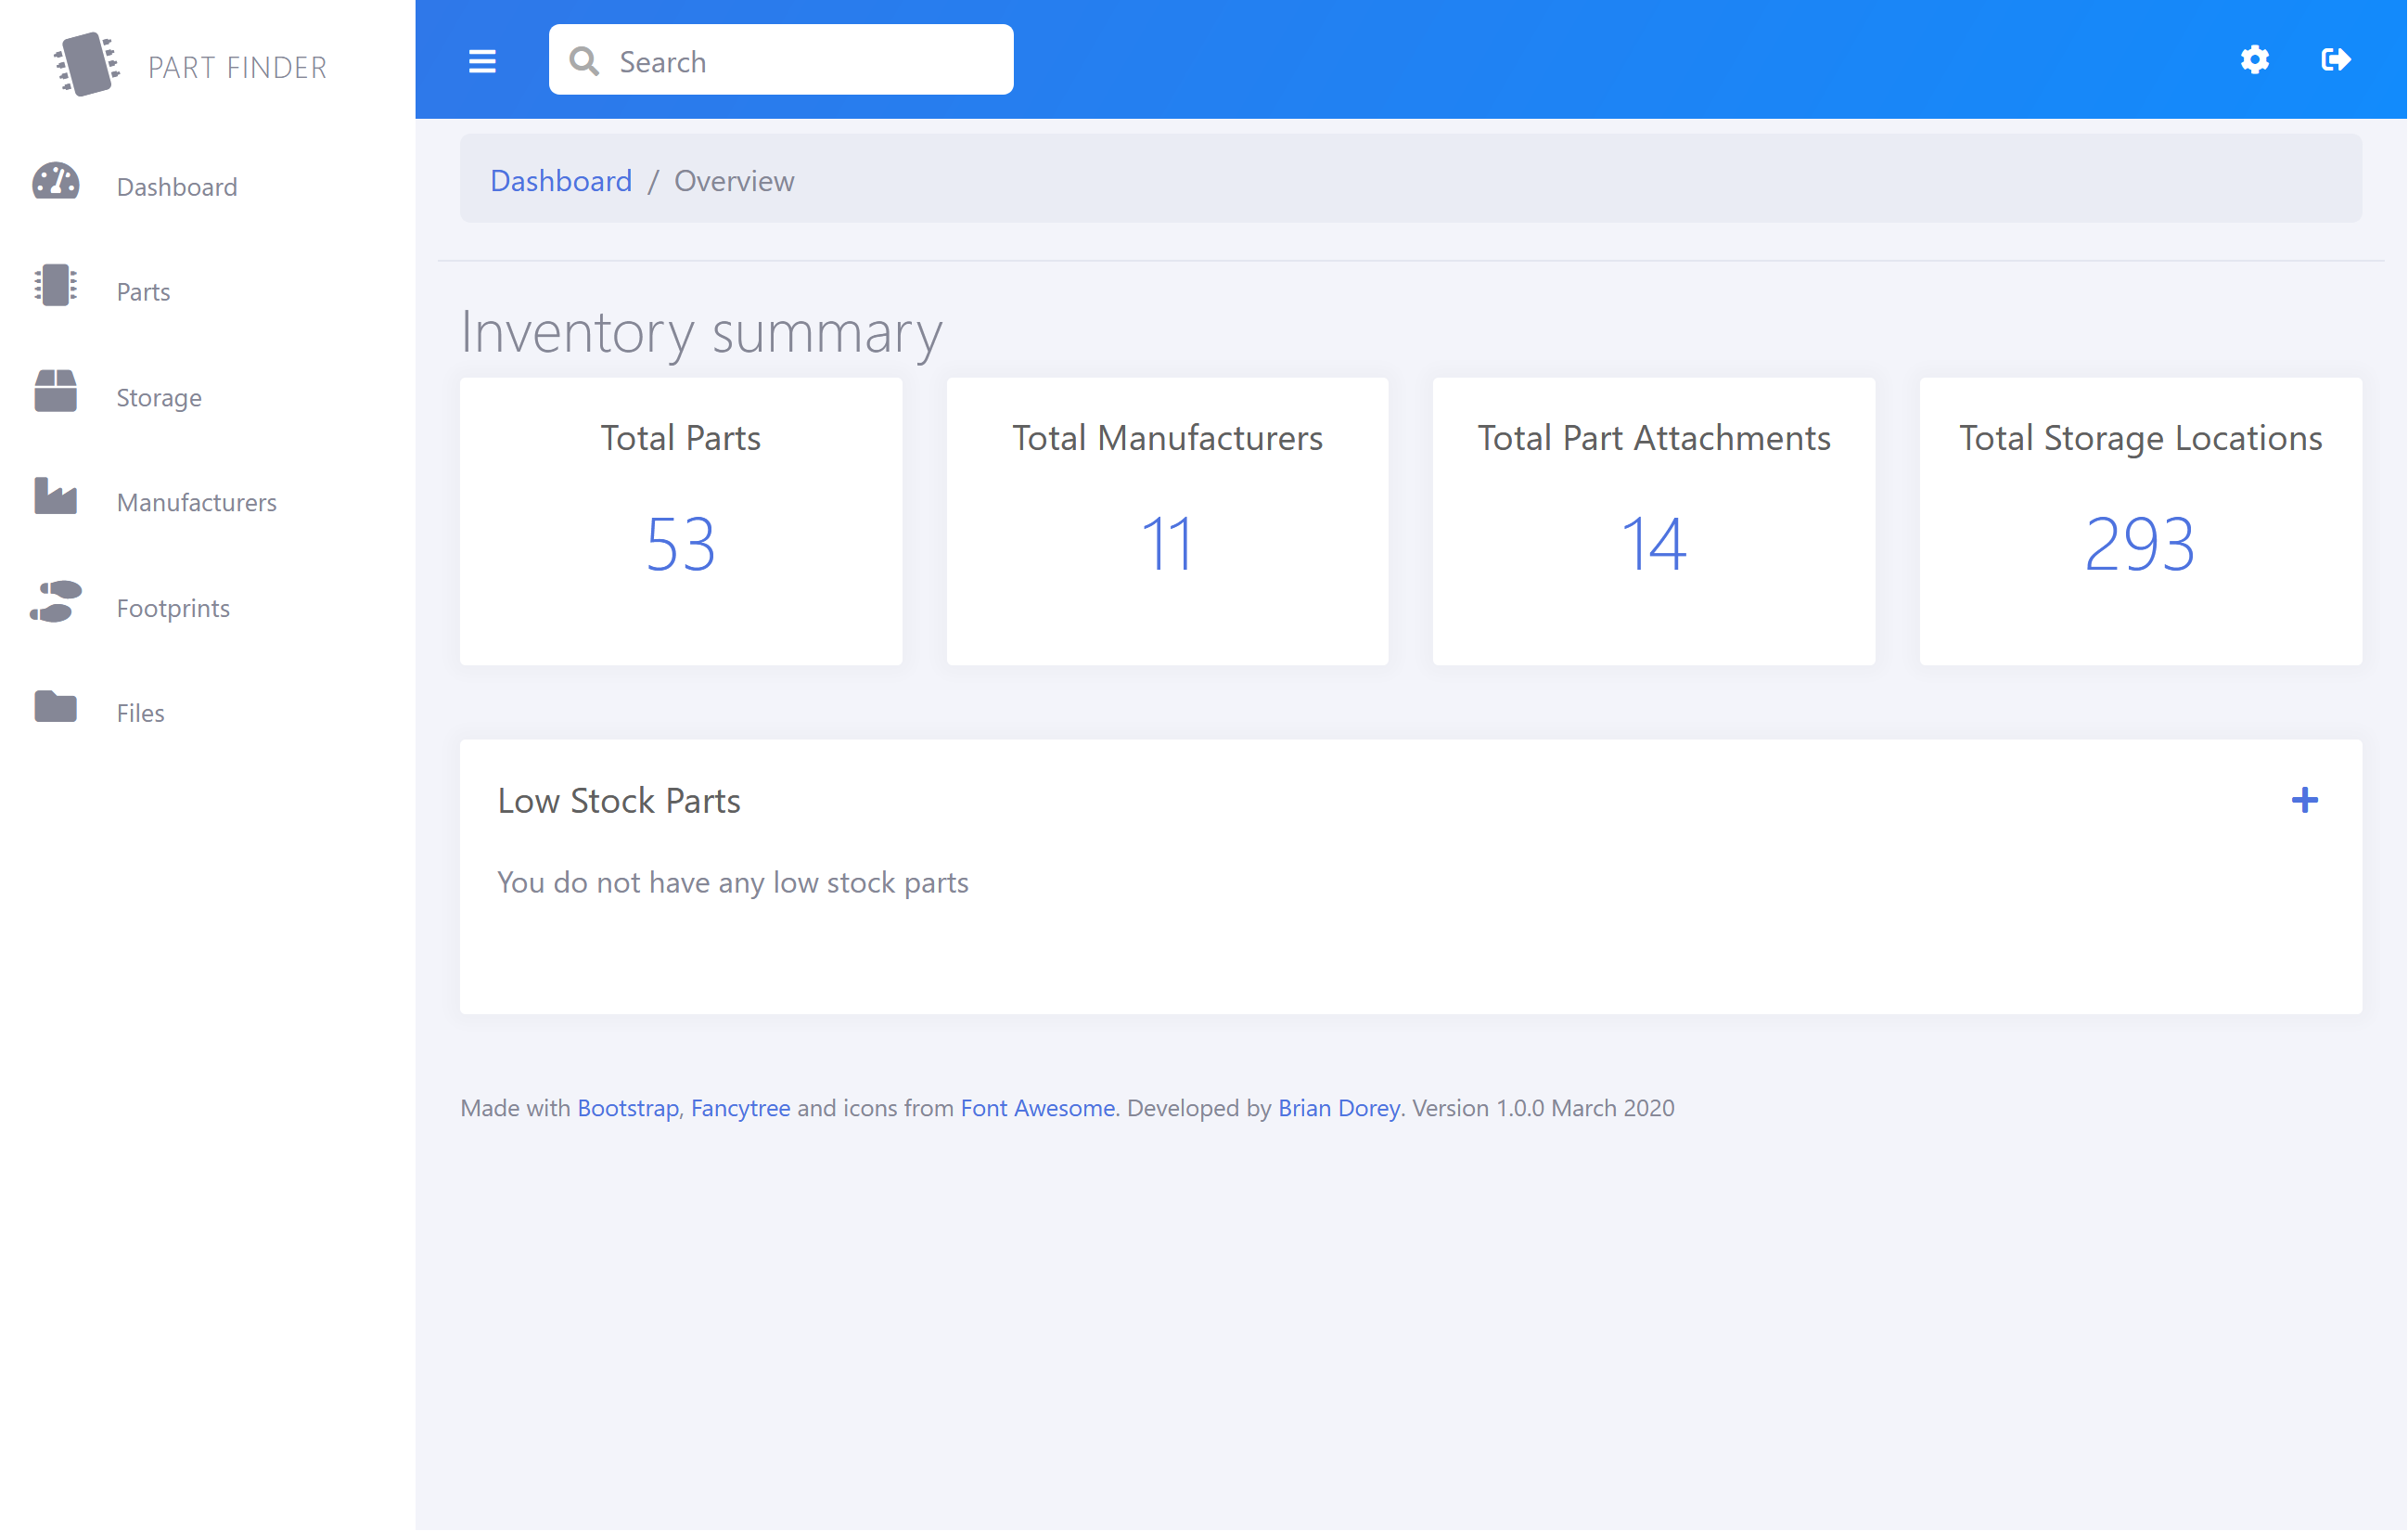
Task: Click the Font Awesome link in footer
Action: 1035,1108
